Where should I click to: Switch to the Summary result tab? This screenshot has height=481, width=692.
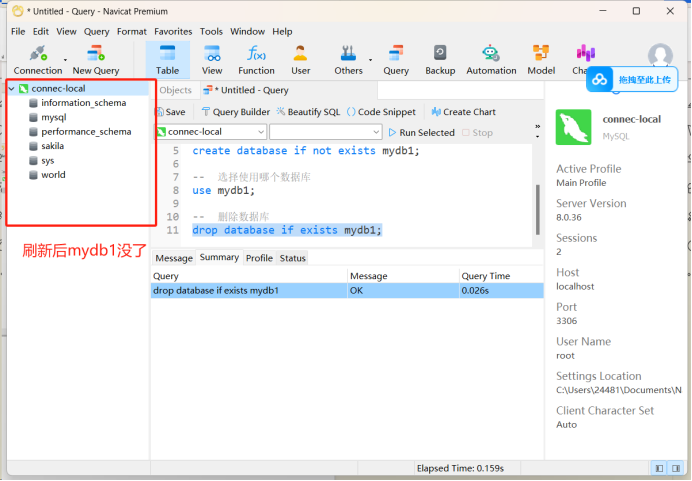219,257
